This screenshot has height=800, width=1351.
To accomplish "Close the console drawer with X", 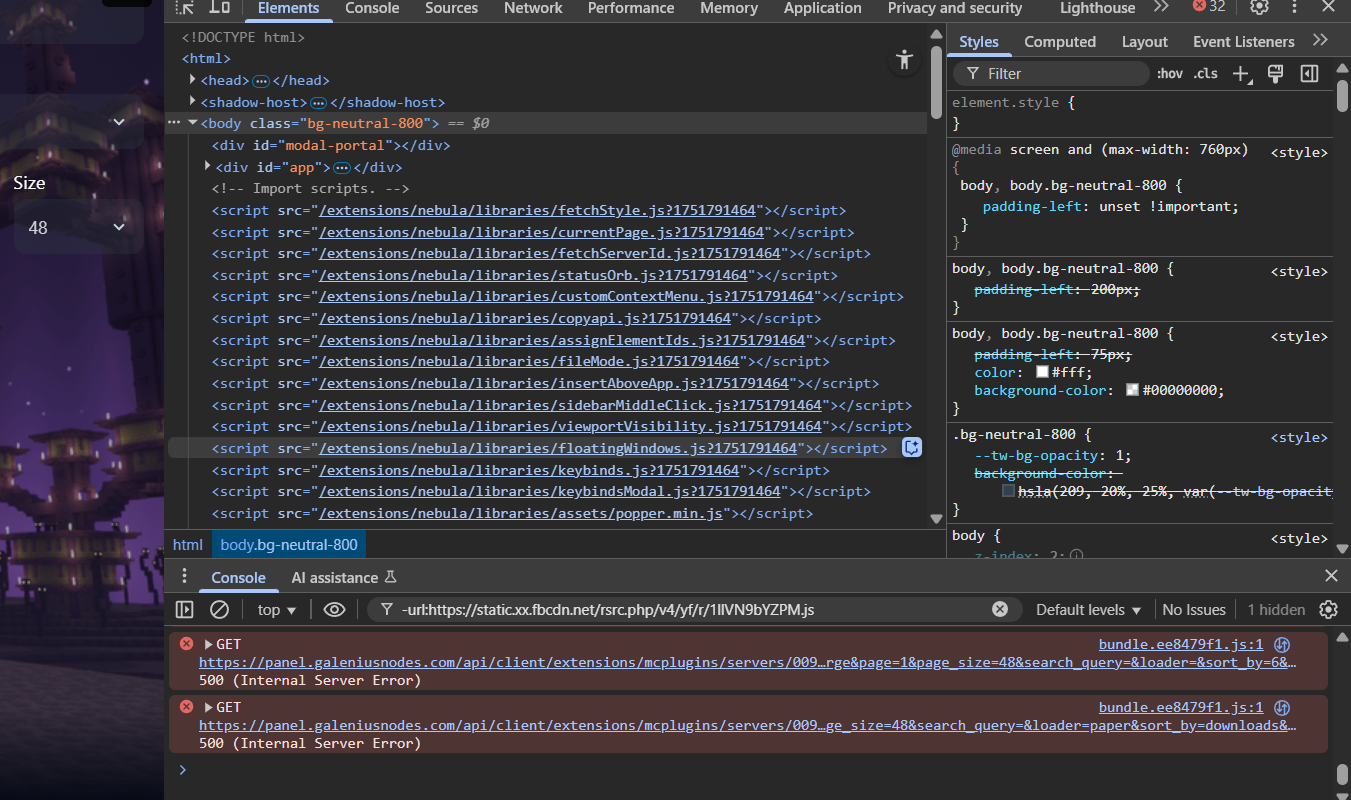I will (x=1331, y=576).
